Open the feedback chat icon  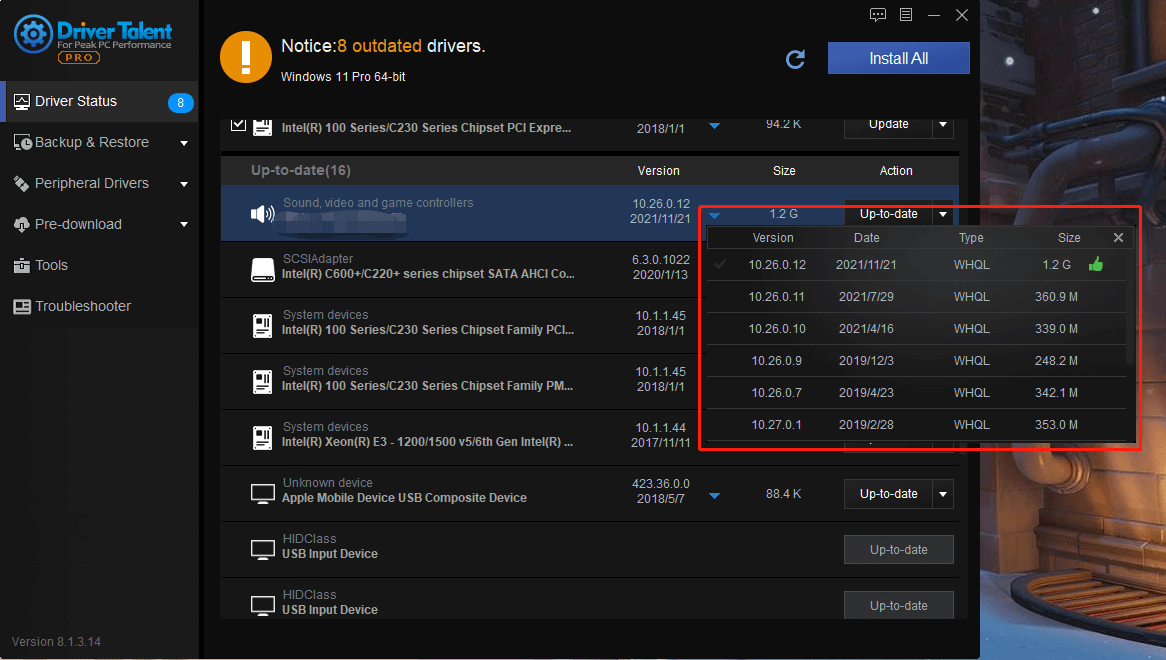[x=877, y=15]
